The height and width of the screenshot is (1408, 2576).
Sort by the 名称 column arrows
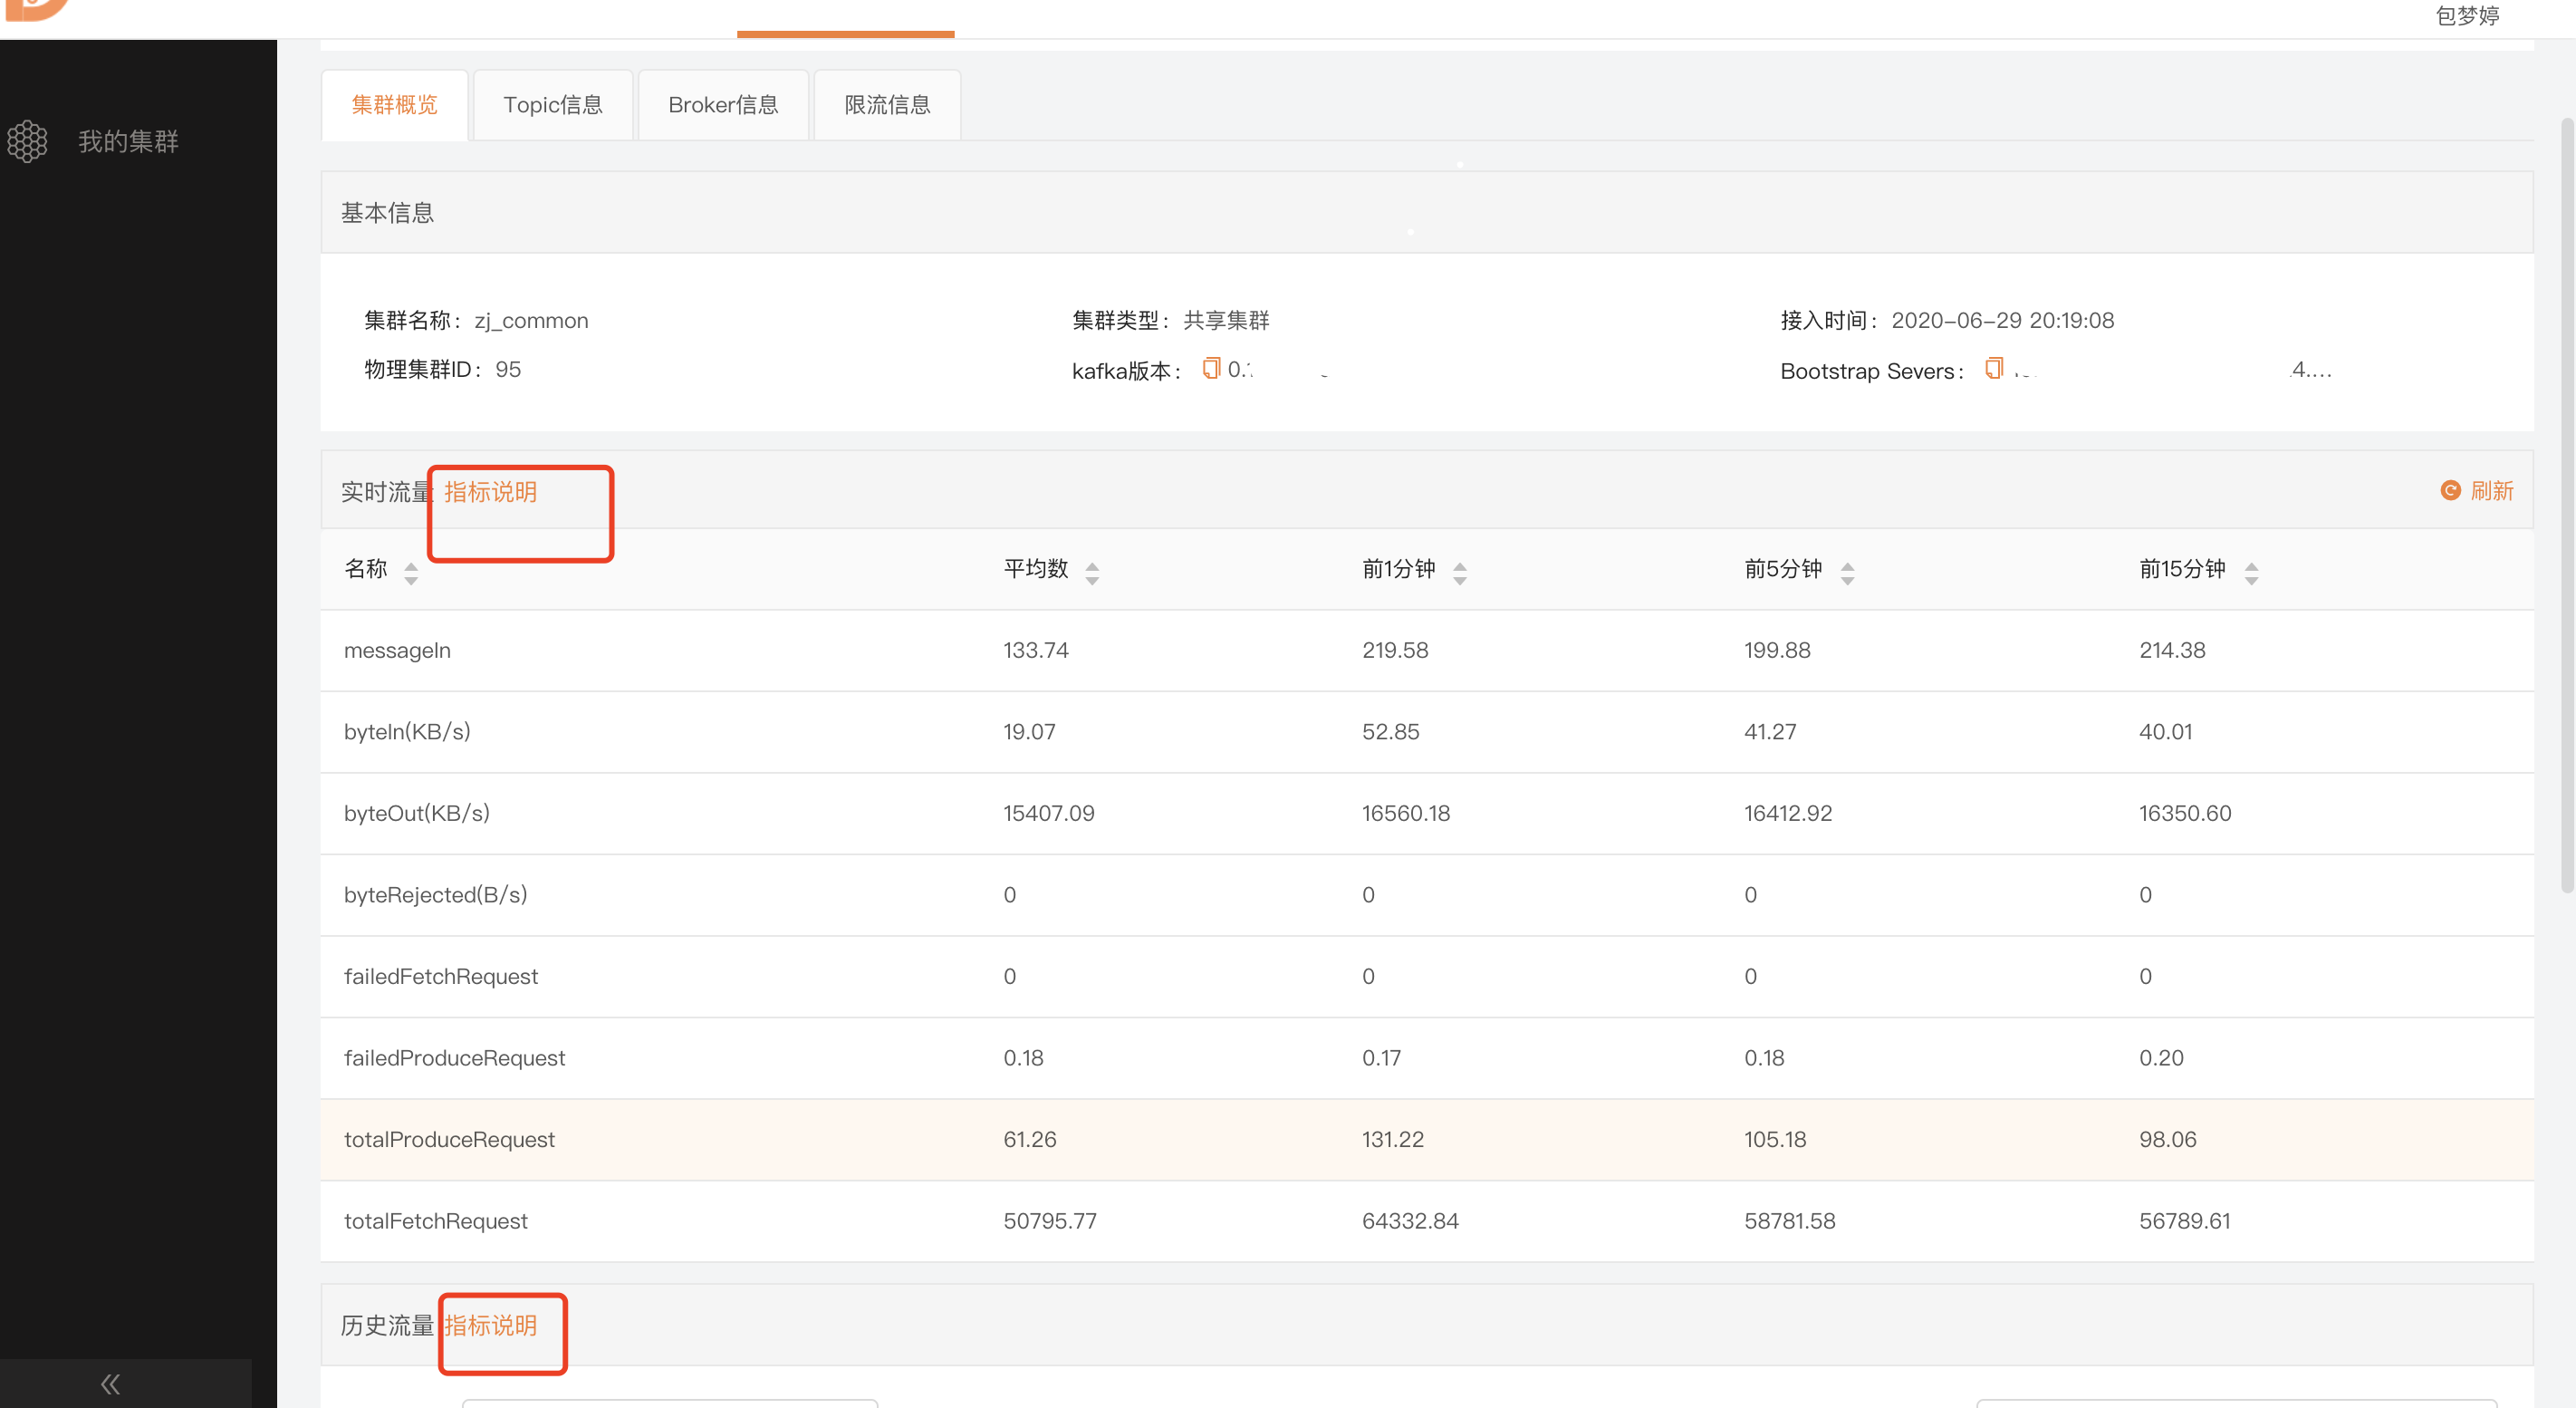coord(410,573)
